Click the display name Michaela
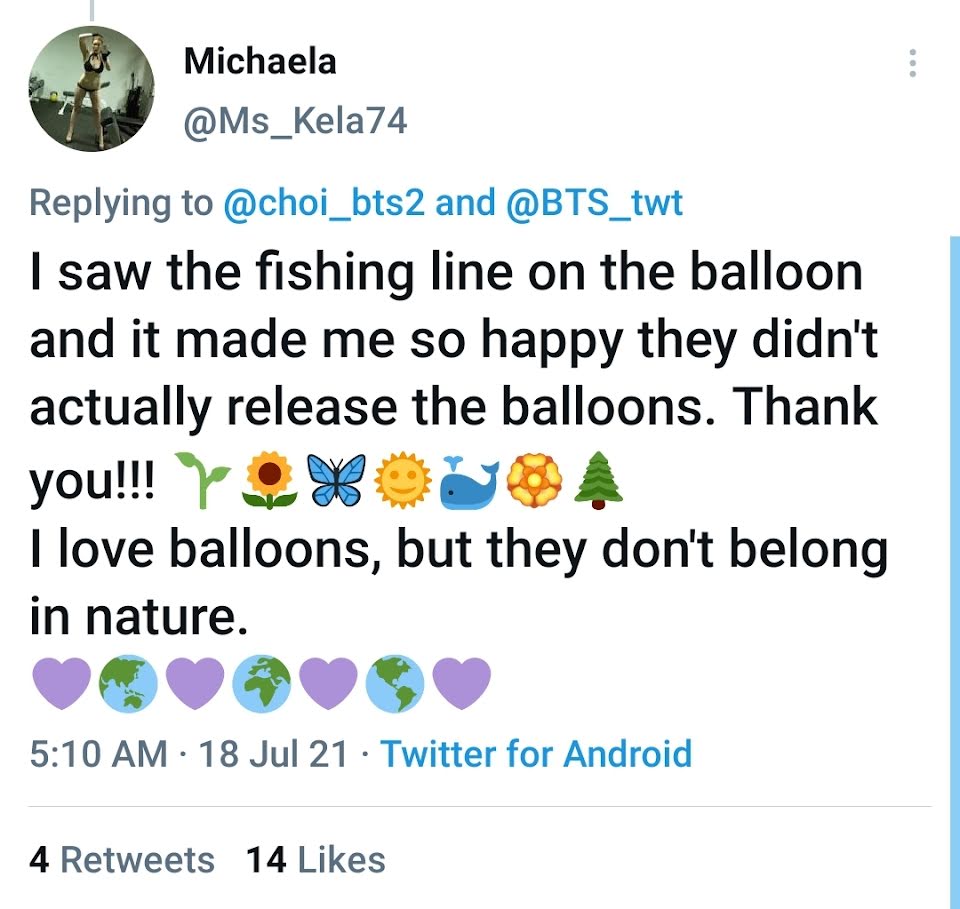 (x=260, y=61)
